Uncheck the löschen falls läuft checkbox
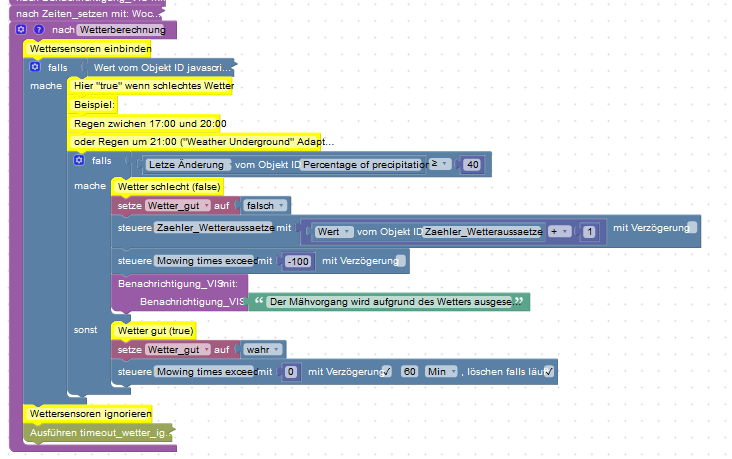 coord(549,372)
